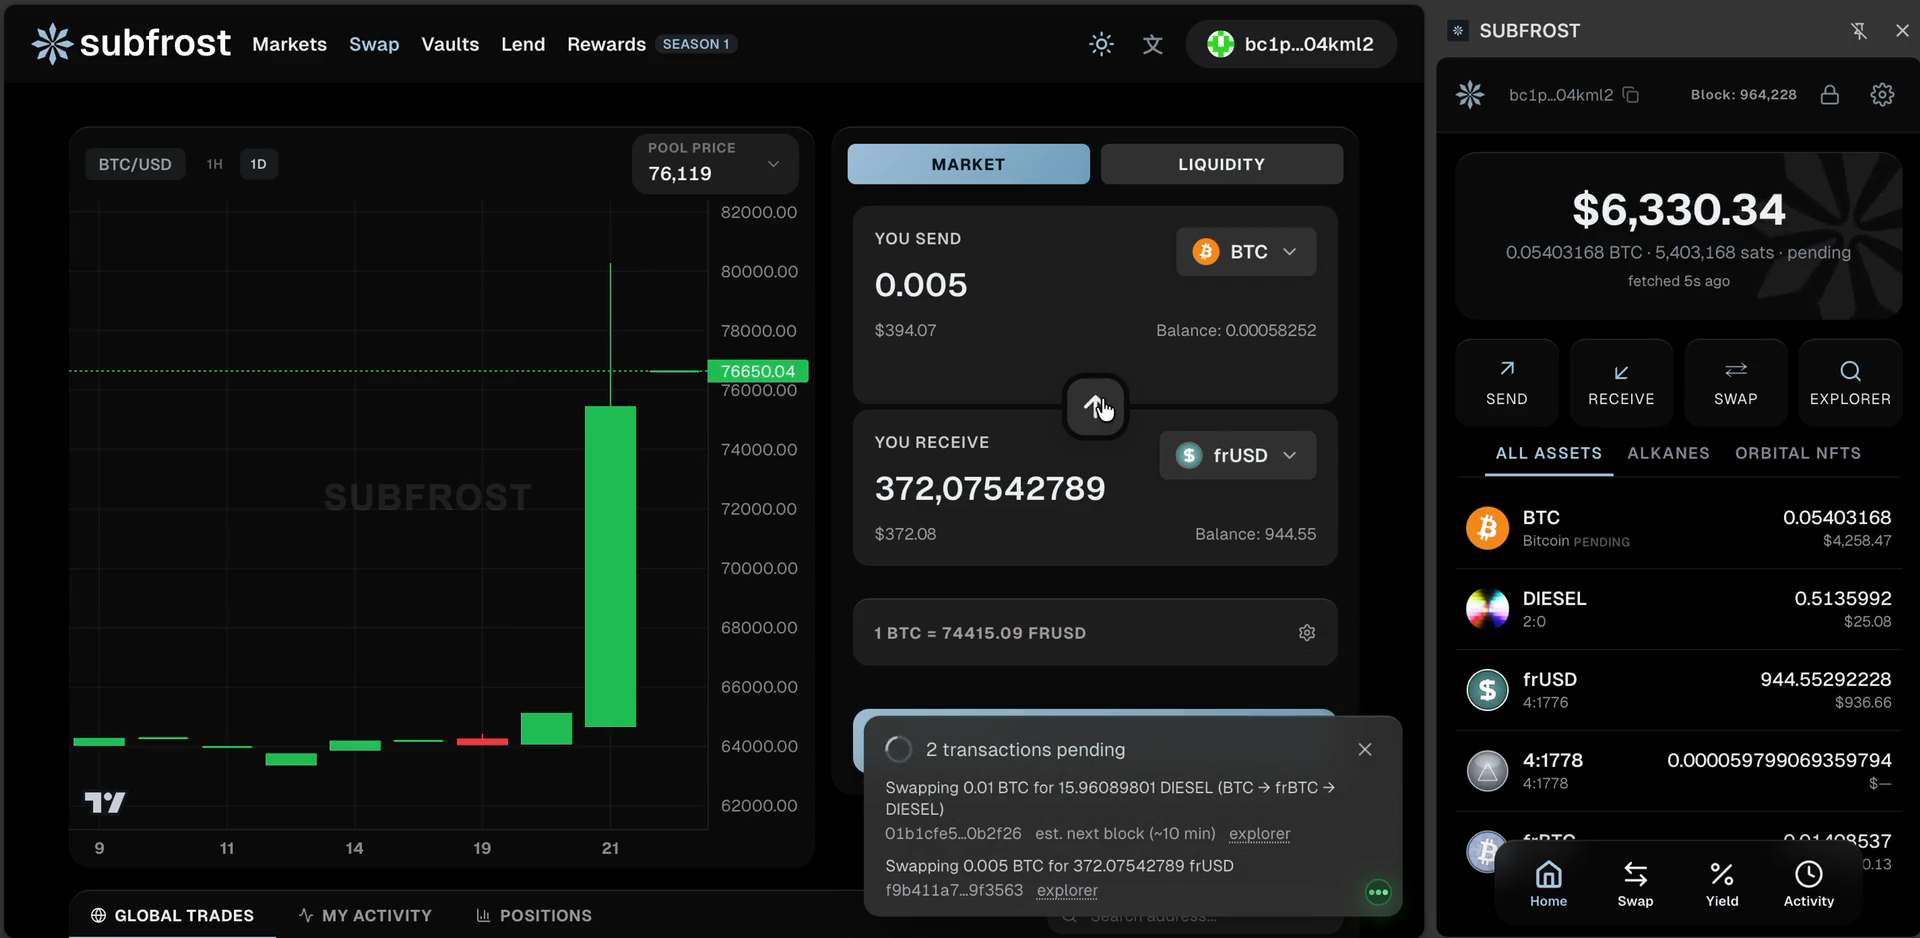Unpin the SUBFROST extension panel

[1858, 31]
